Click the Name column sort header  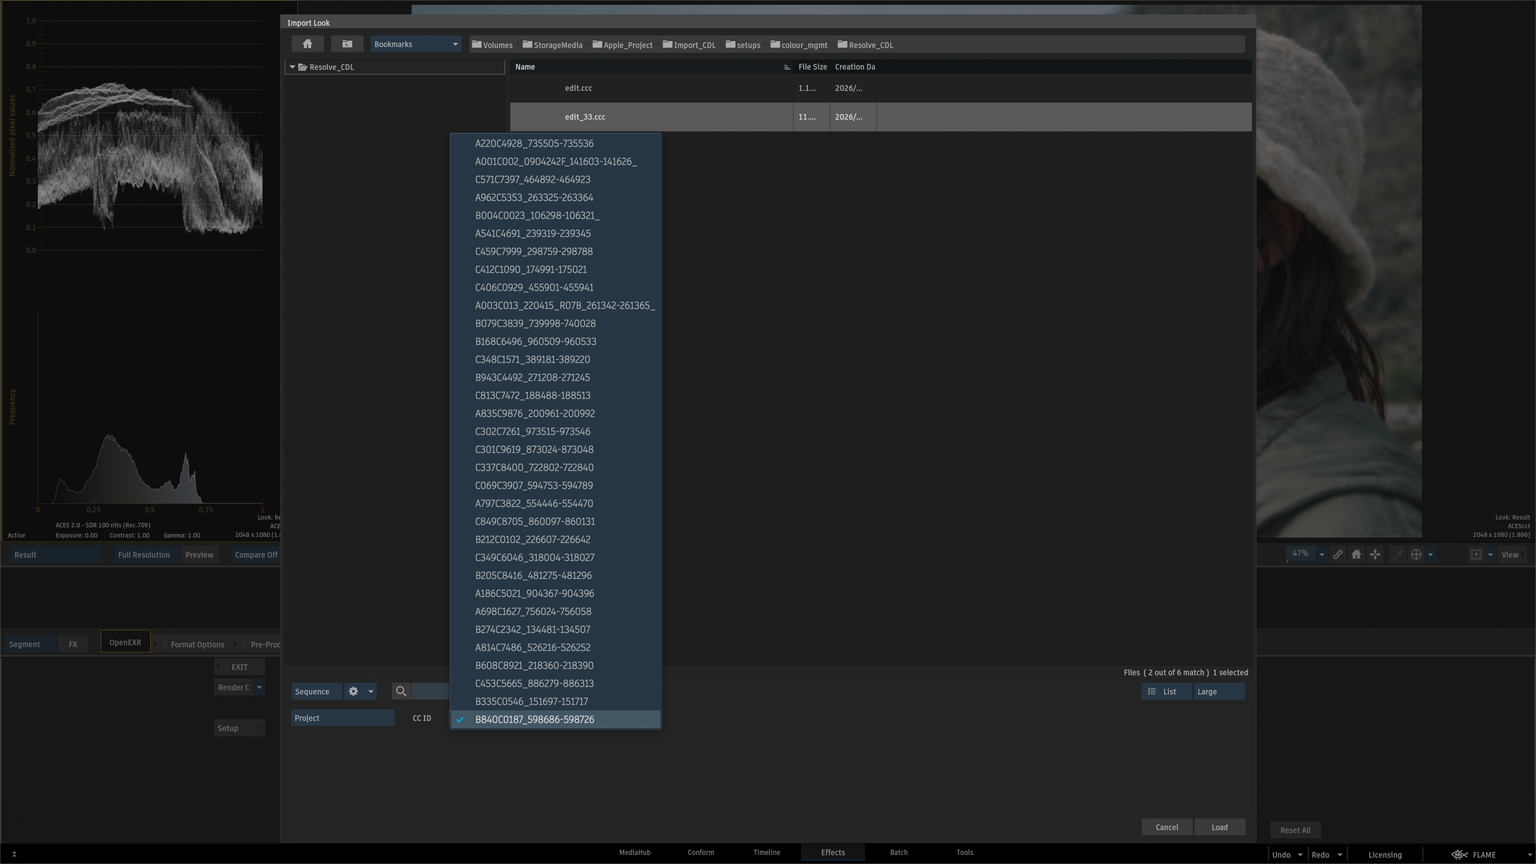(650, 67)
